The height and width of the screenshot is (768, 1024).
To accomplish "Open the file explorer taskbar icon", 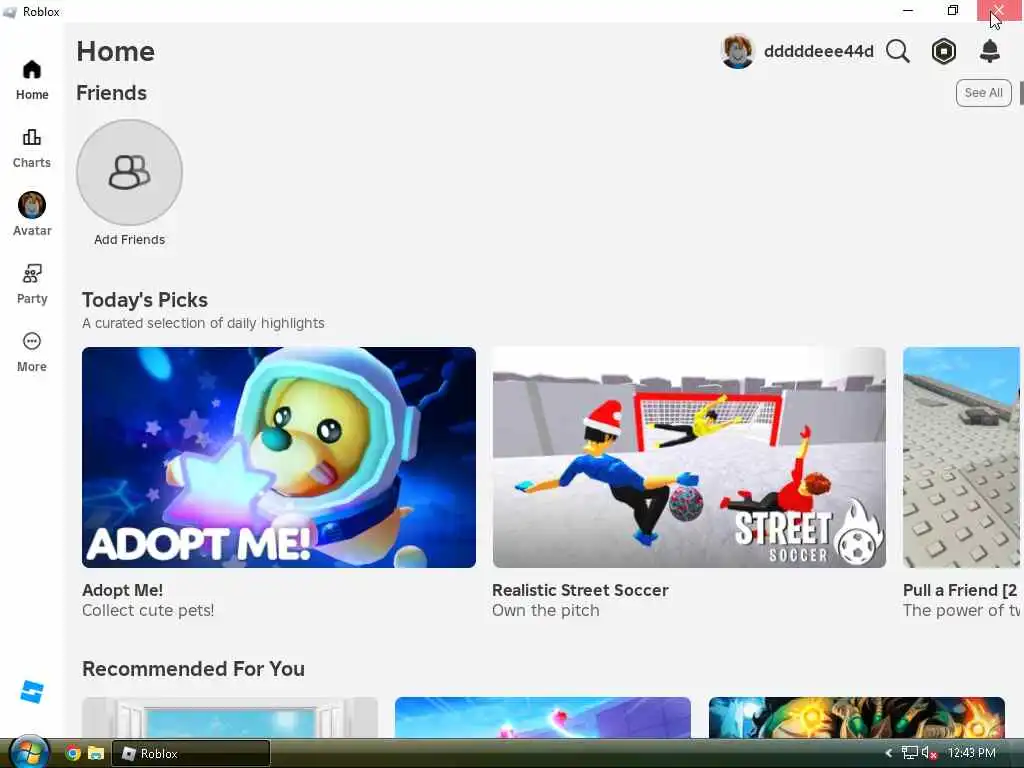I will tap(96, 754).
